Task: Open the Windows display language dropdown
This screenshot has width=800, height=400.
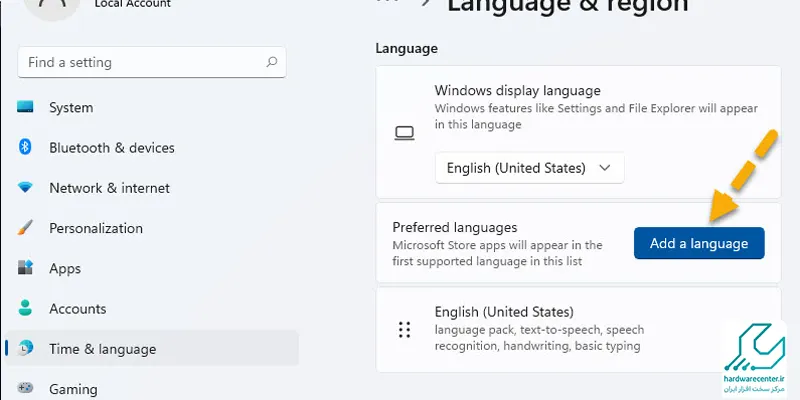Action: 530,168
